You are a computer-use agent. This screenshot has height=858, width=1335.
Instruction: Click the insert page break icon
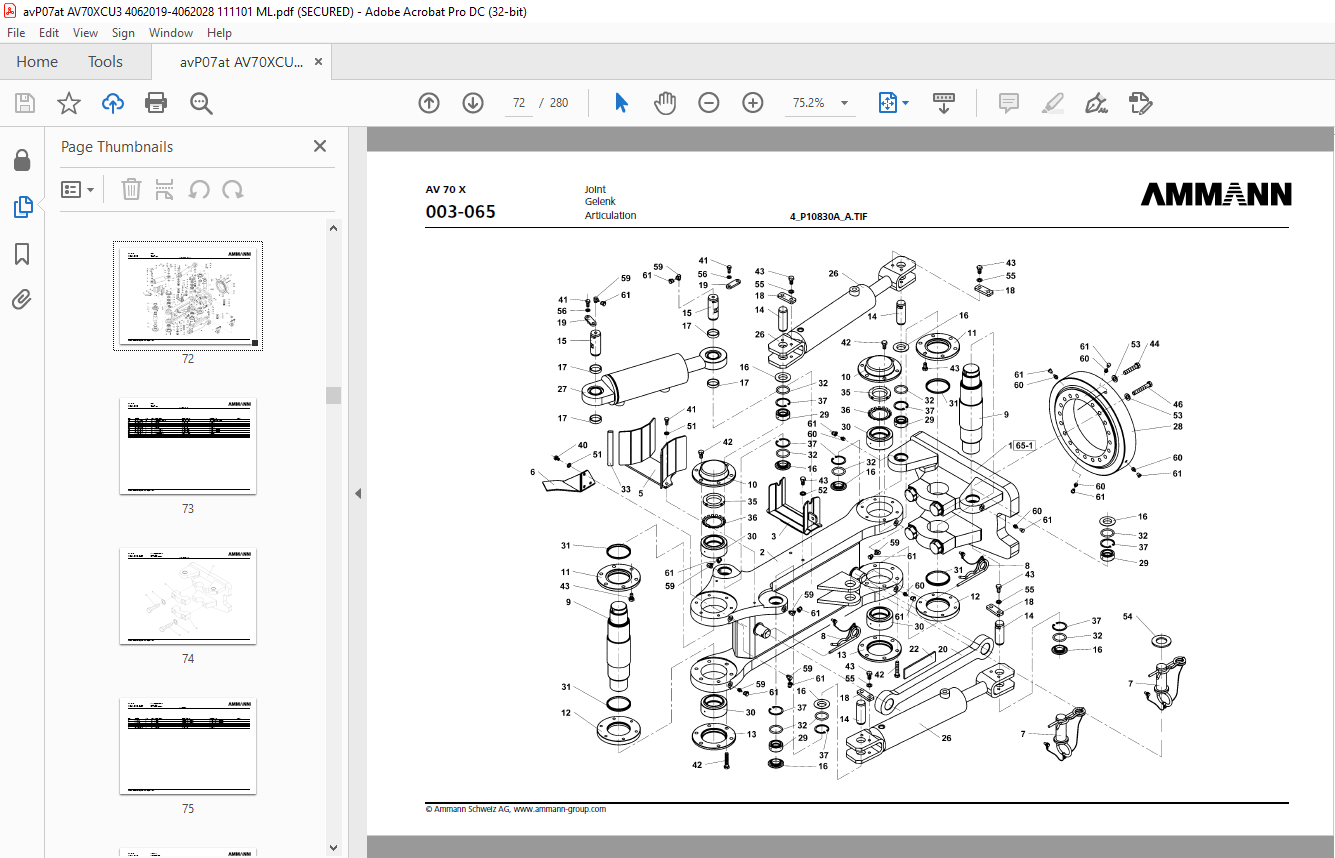[165, 189]
